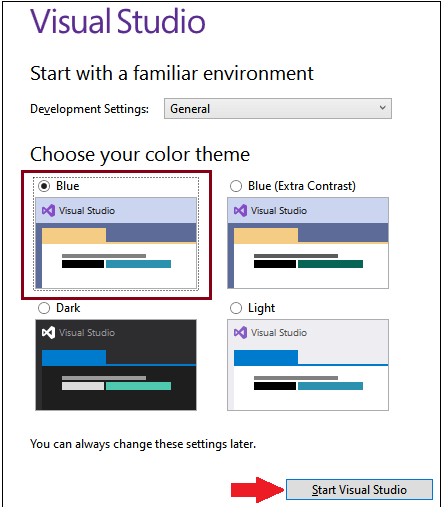
Task: Open the Development Settings dropdown arrow
Action: pyautogui.click(x=382, y=108)
